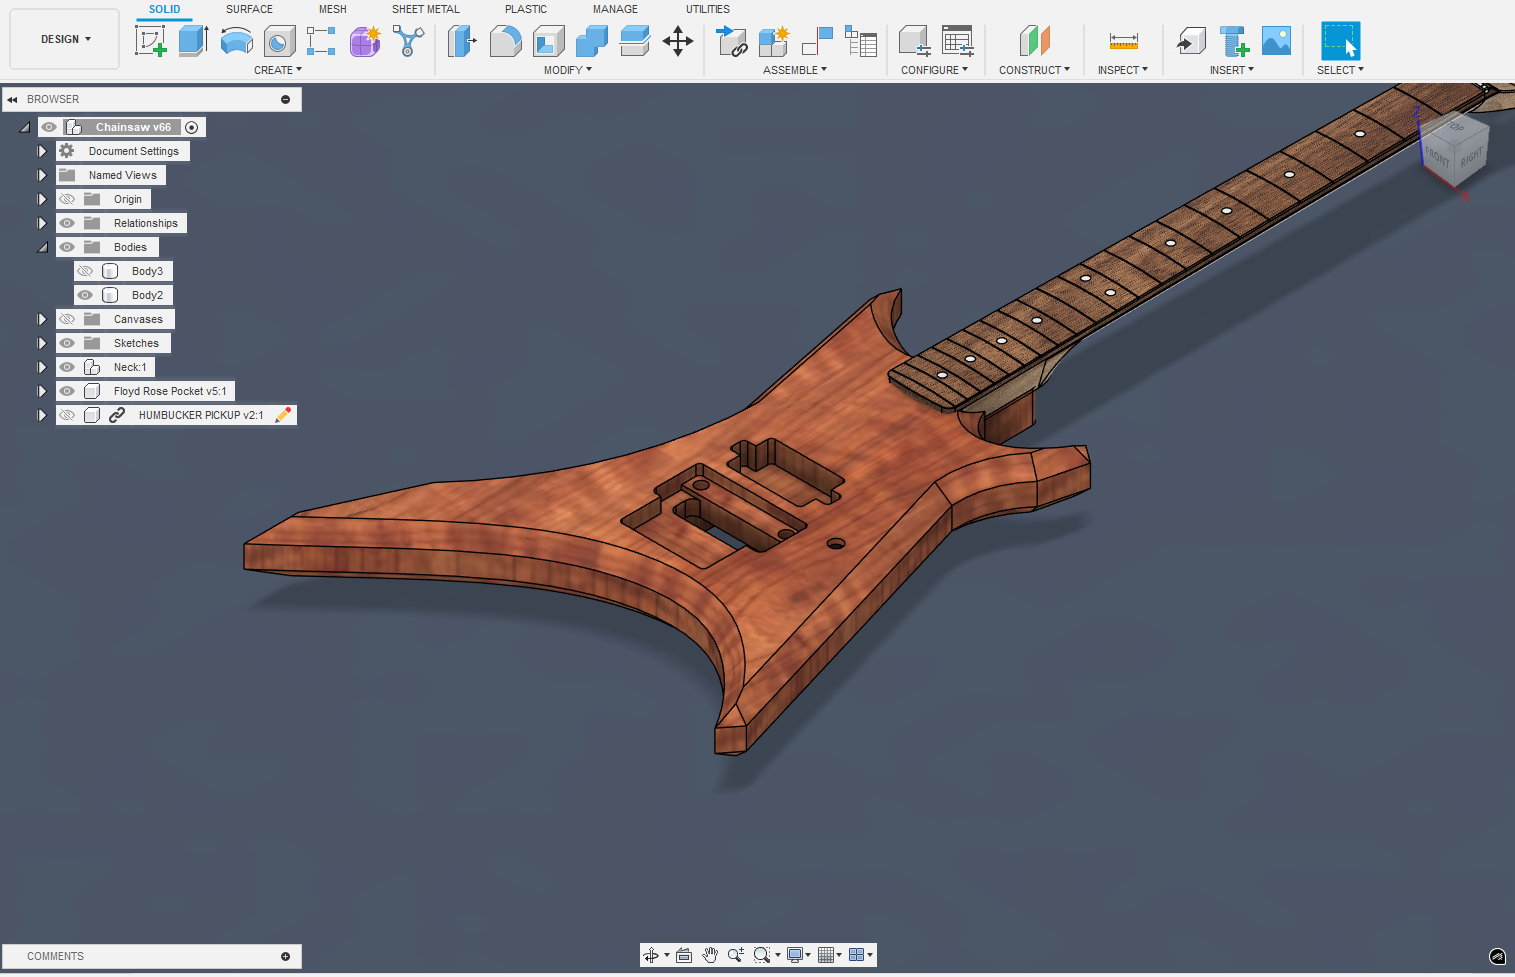Open the Insert Canvas image icon
This screenshot has height=977, width=1515.
pyautogui.click(x=1276, y=41)
